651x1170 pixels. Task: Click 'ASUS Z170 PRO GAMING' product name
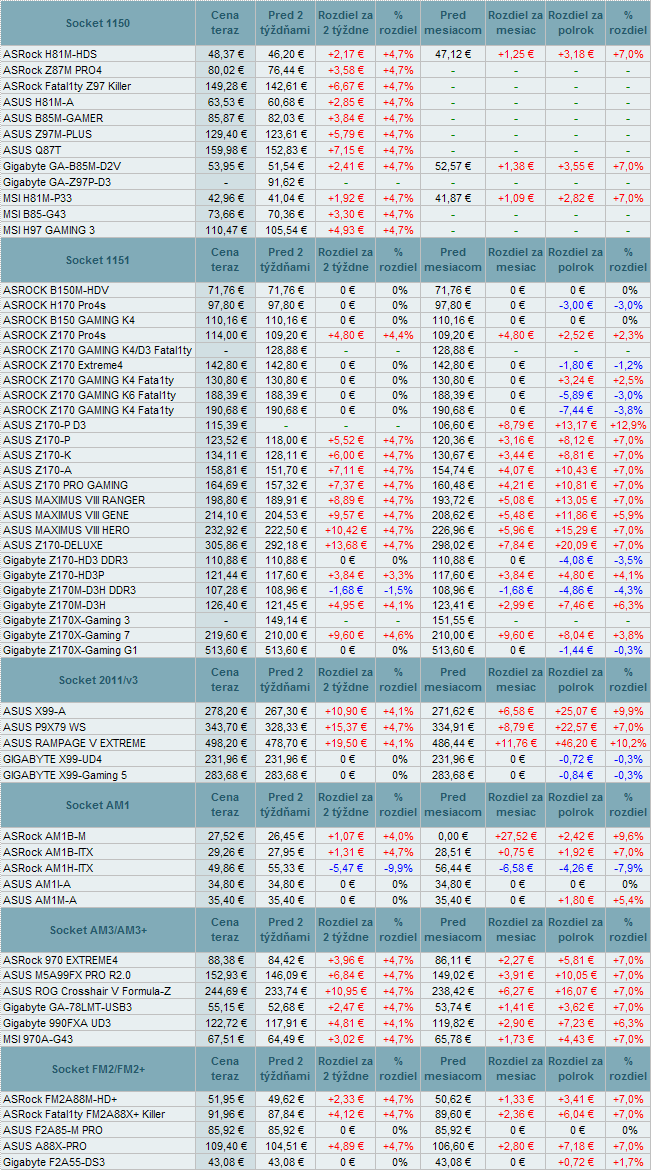[x=66, y=485]
